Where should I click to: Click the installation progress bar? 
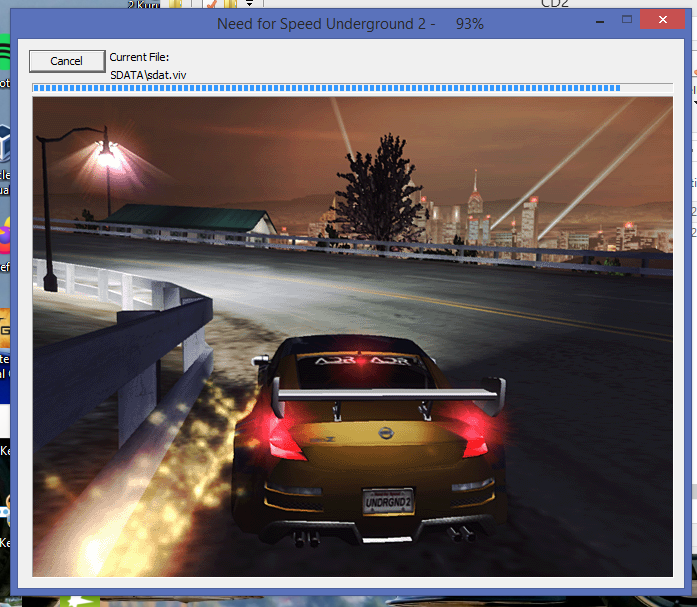tap(353, 88)
